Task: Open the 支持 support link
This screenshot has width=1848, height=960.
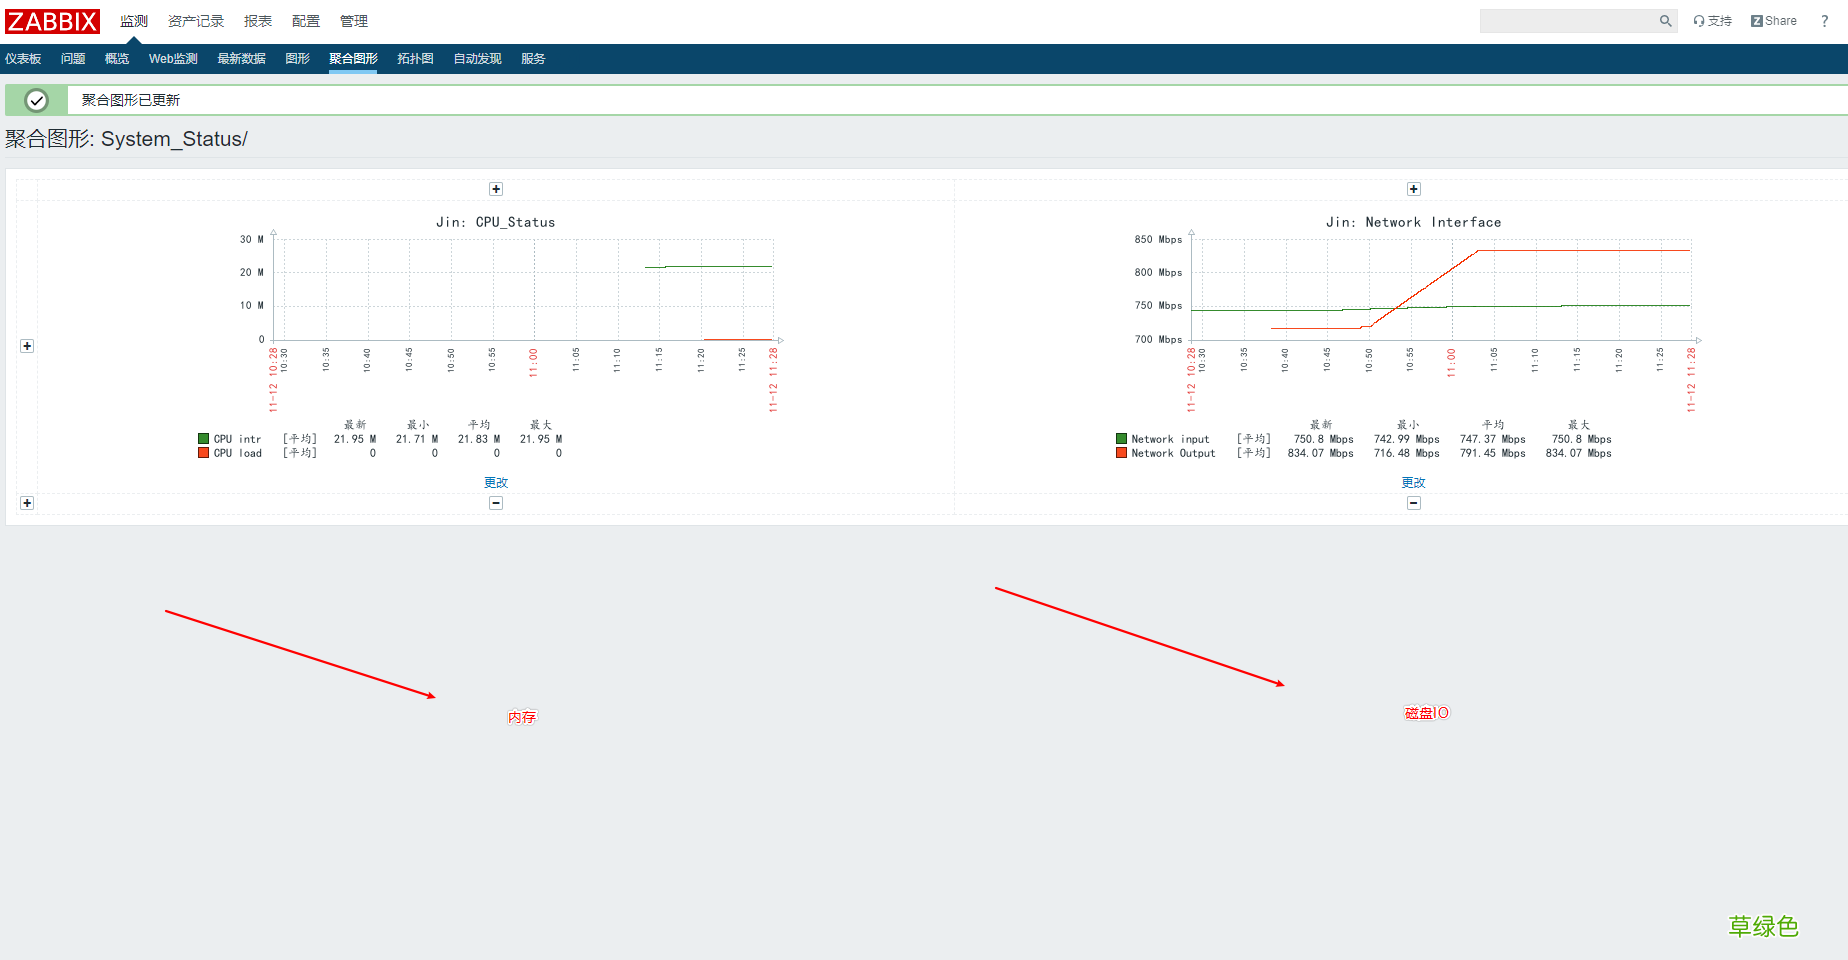Action: [1712, 21]
